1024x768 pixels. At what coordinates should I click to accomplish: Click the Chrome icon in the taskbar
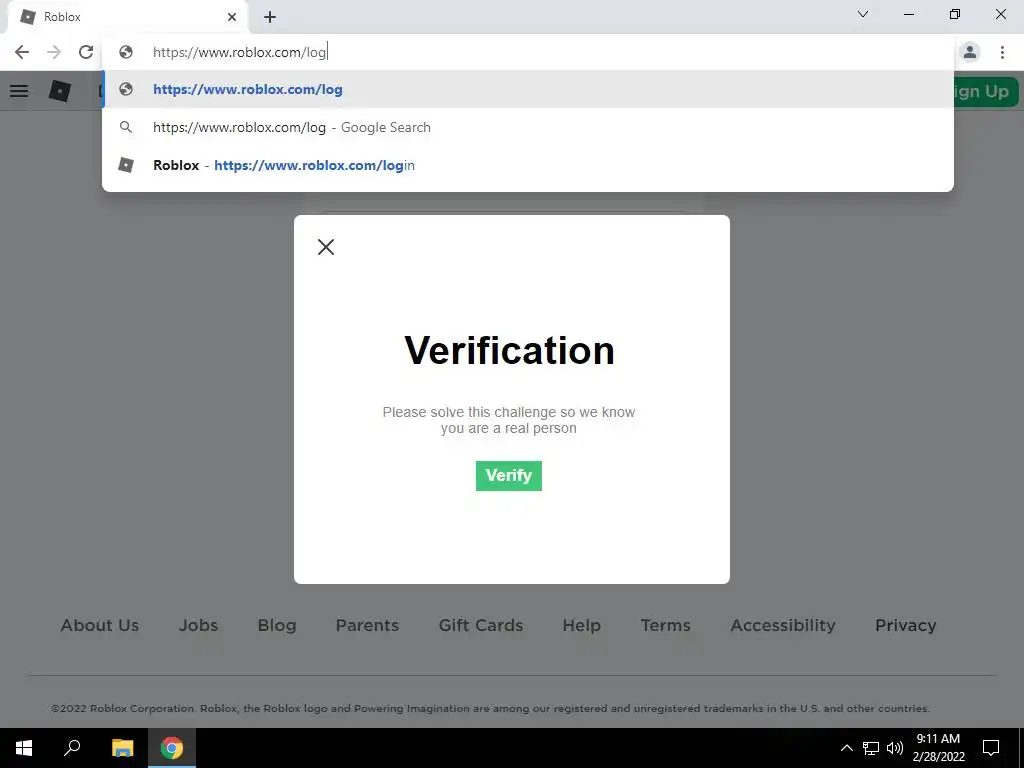[172, 748]
